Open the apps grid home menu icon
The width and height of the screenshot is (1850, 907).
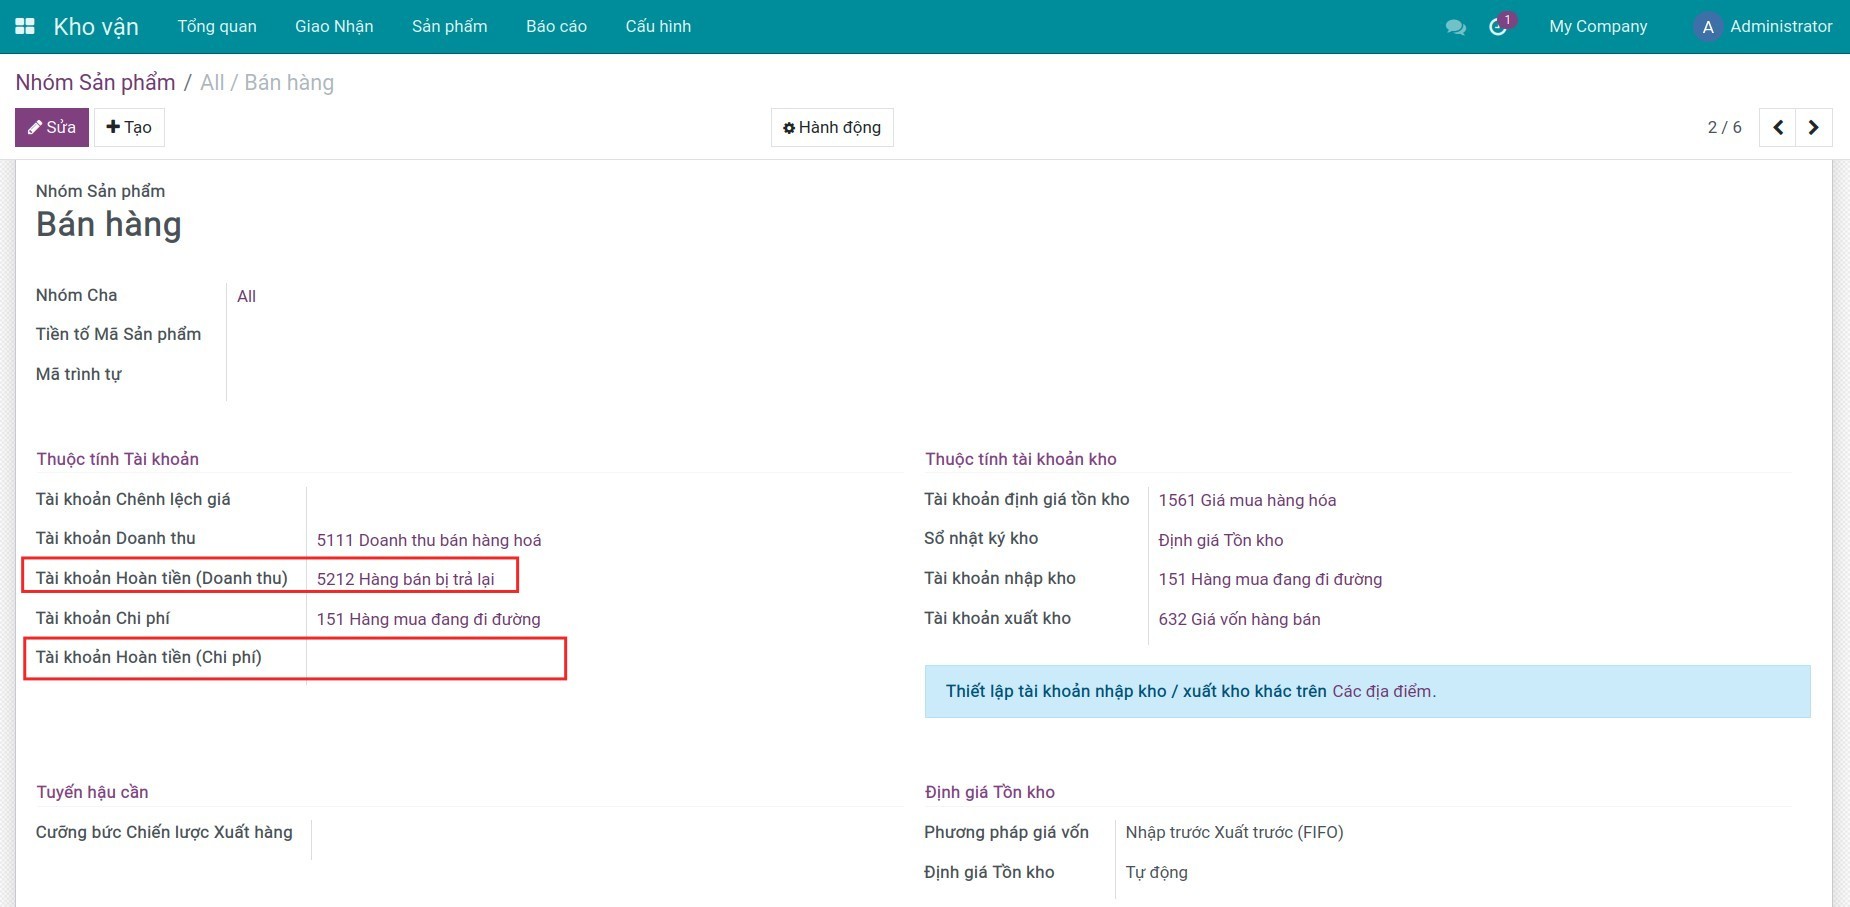pos(25,27)
